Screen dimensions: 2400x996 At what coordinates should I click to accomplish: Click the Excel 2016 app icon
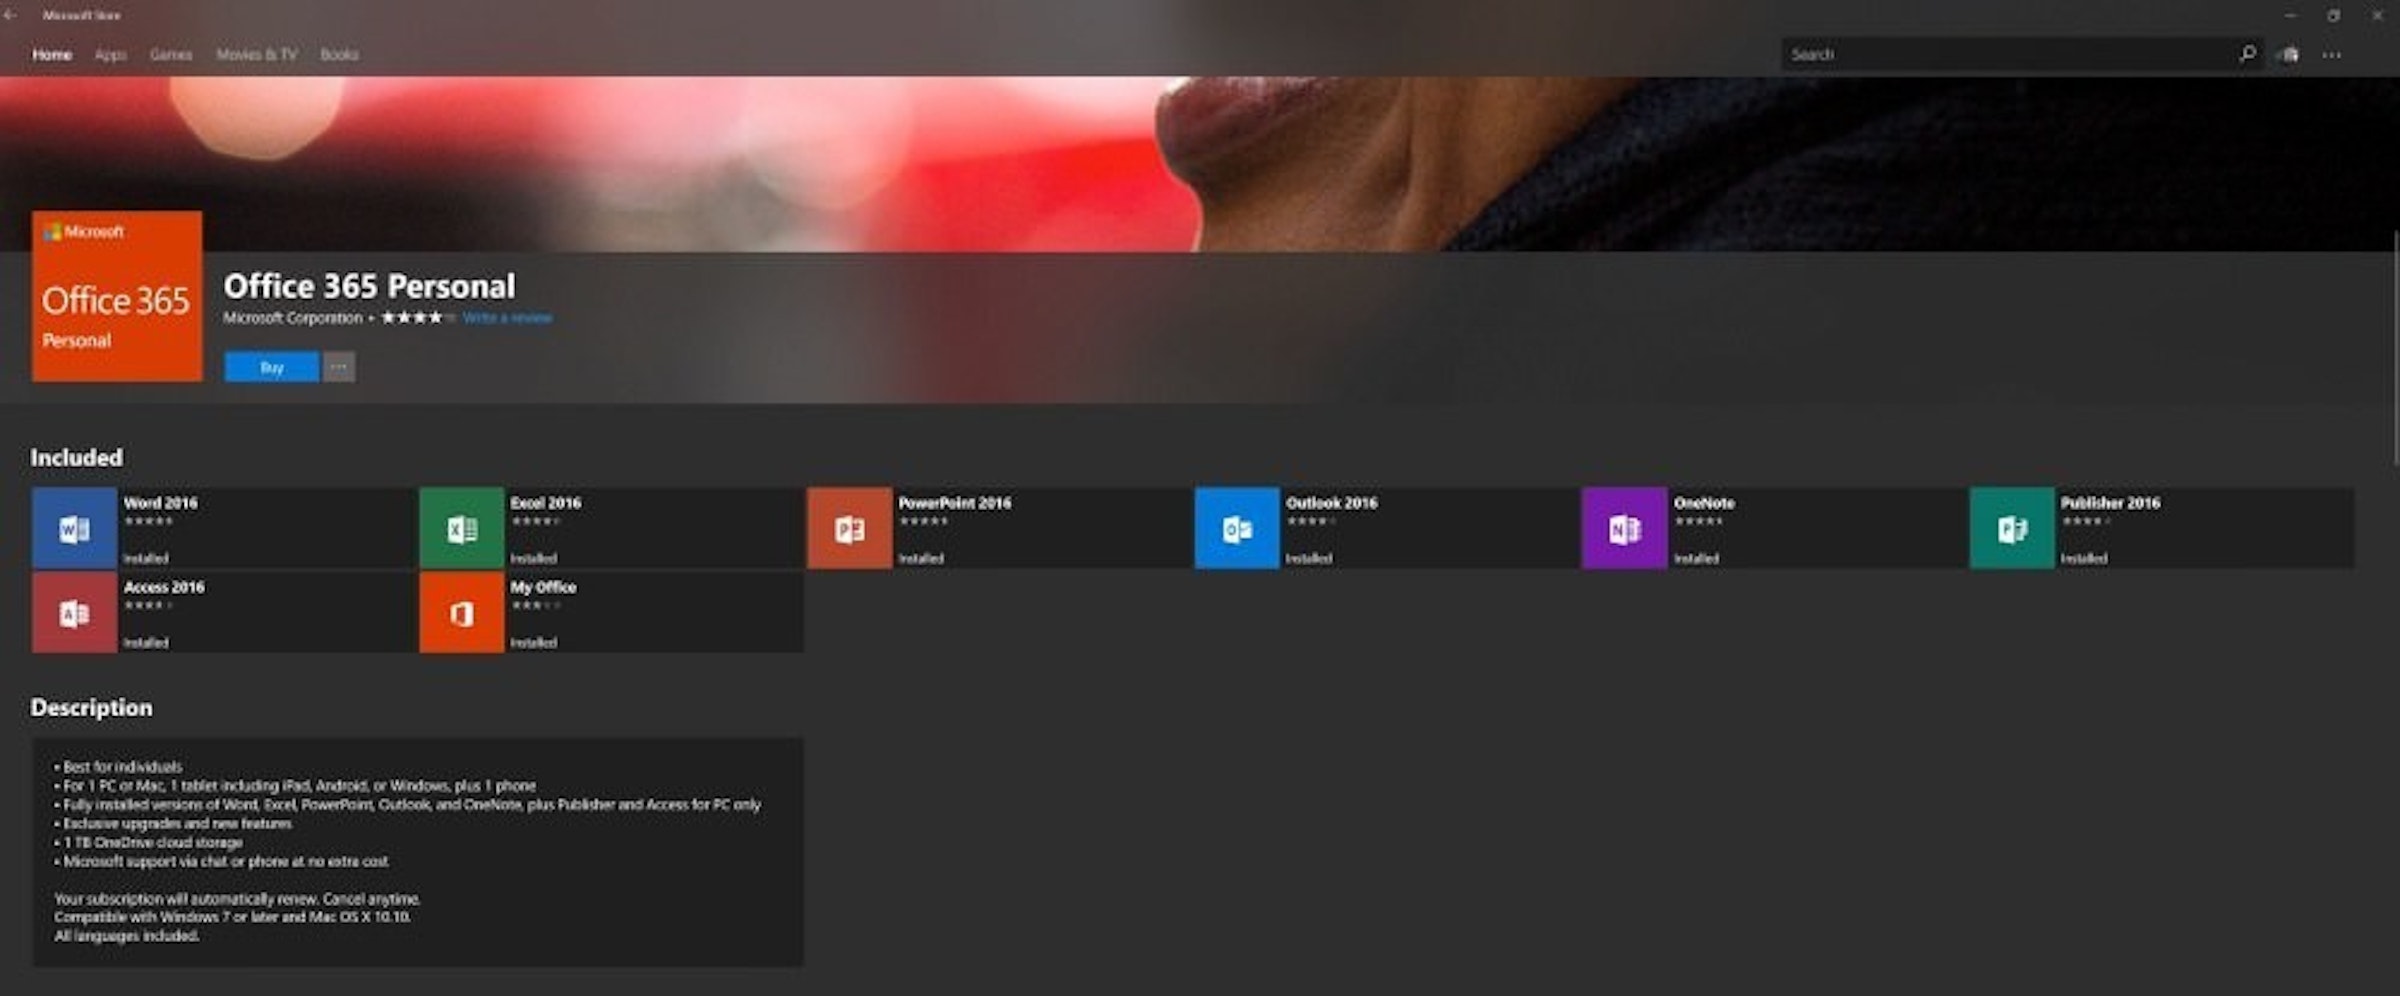tap(461, 528)
